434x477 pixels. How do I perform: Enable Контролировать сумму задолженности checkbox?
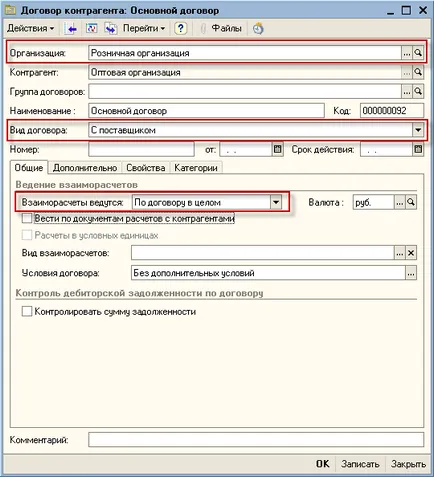coord(27,311)
